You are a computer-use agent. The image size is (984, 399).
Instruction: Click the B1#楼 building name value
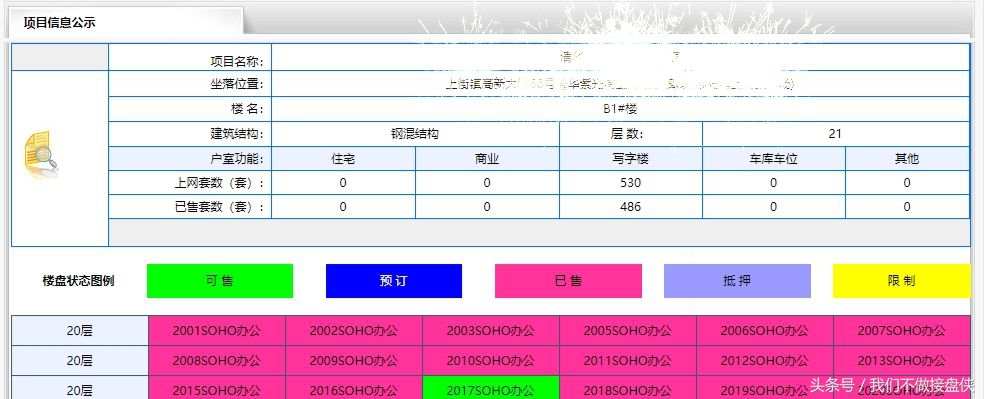pos(620,109)
